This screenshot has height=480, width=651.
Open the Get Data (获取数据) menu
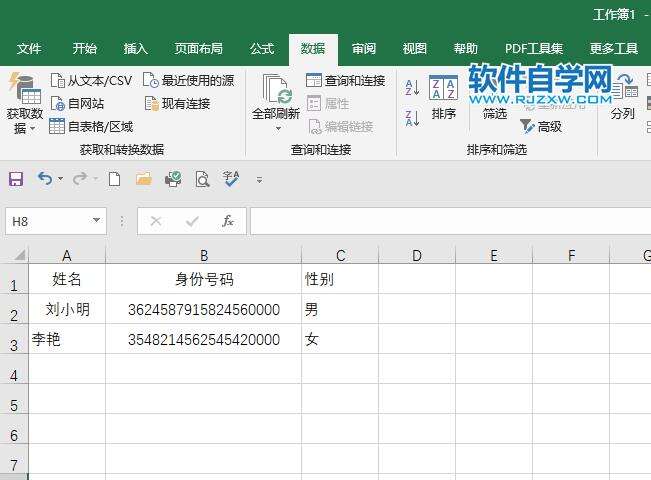pos(24,103)
